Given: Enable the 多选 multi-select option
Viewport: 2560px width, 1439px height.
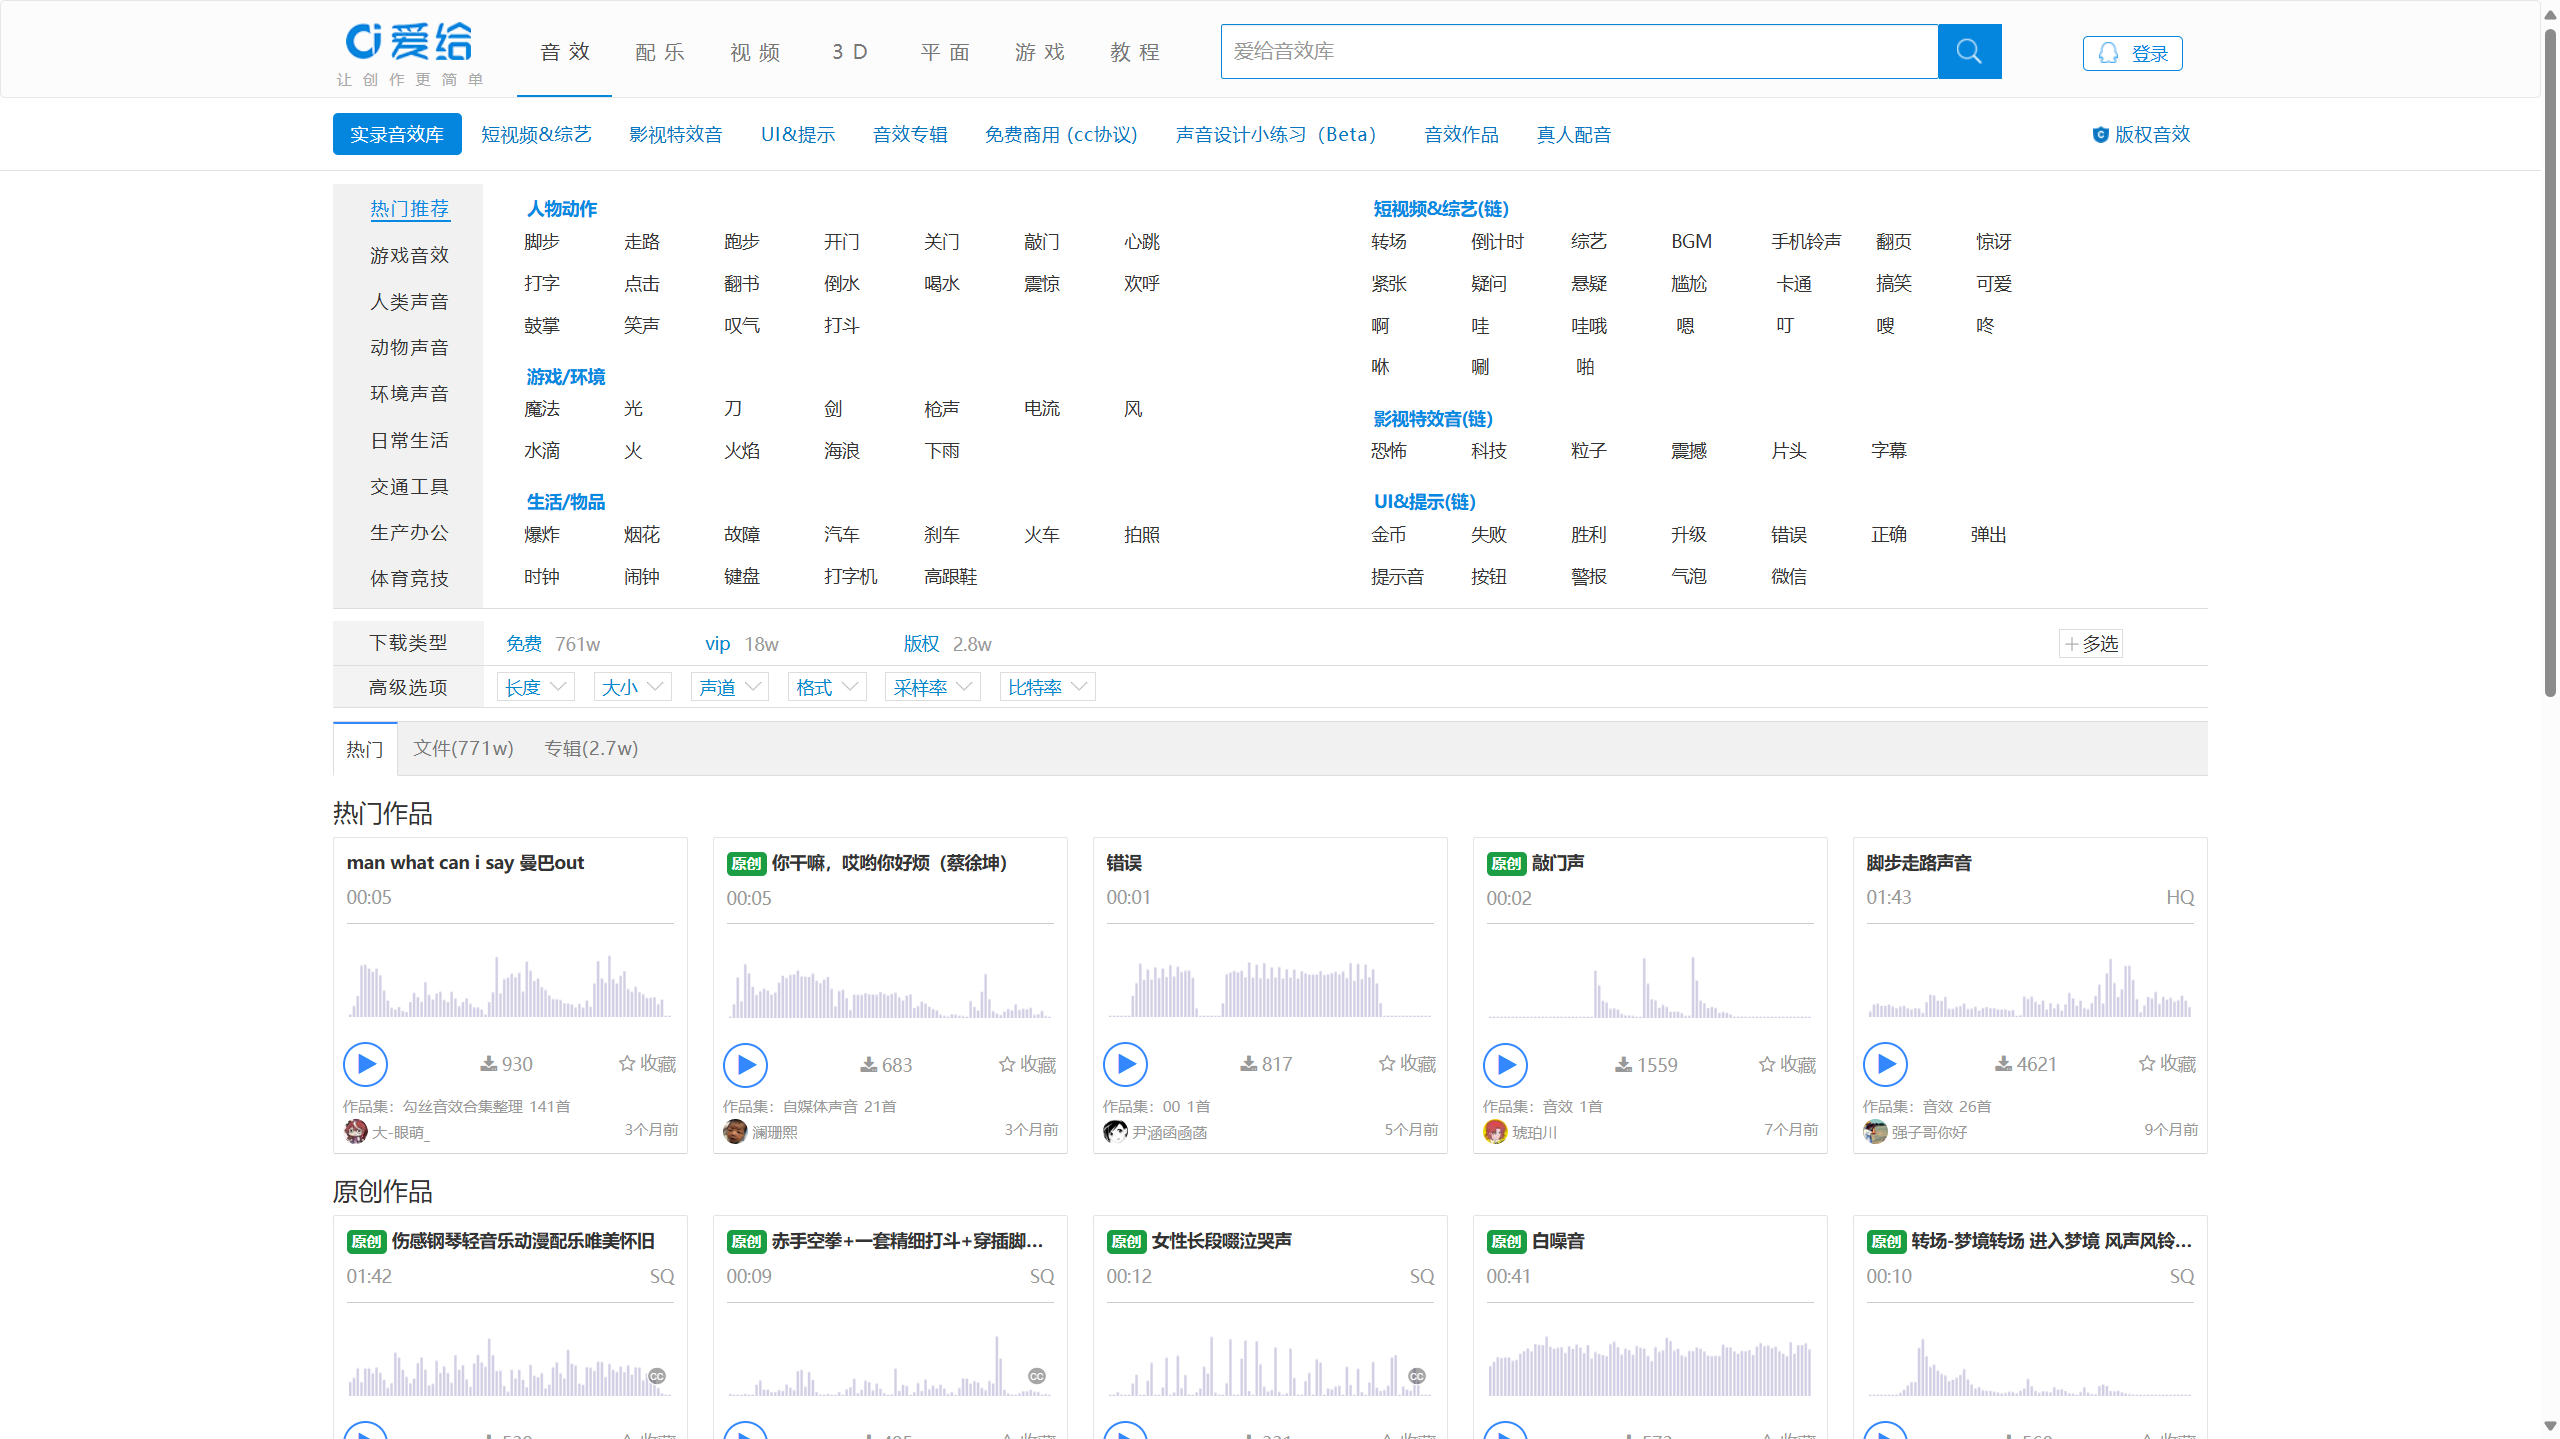Looking at the screenshot, I should [x=2090, y=643].
